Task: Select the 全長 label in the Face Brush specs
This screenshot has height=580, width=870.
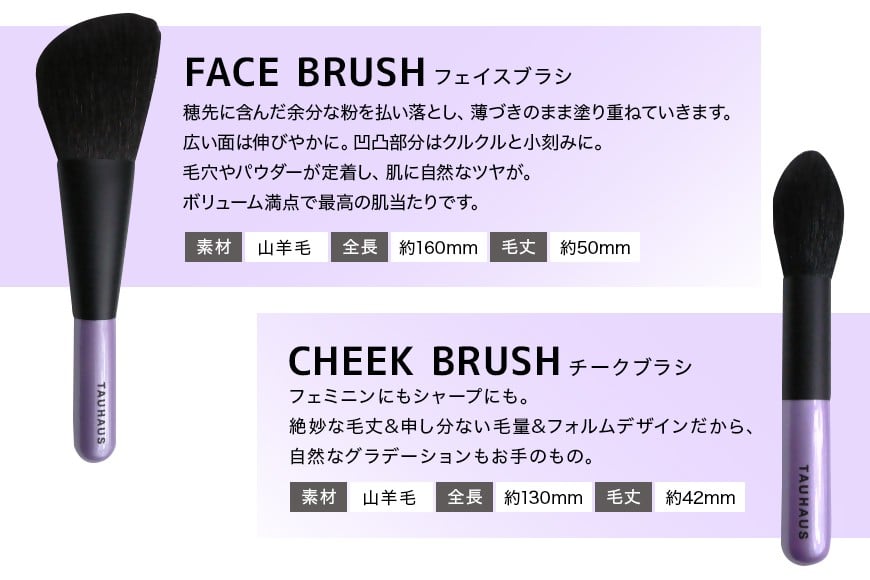Action: pyautogui.click(x=360, y=247)
